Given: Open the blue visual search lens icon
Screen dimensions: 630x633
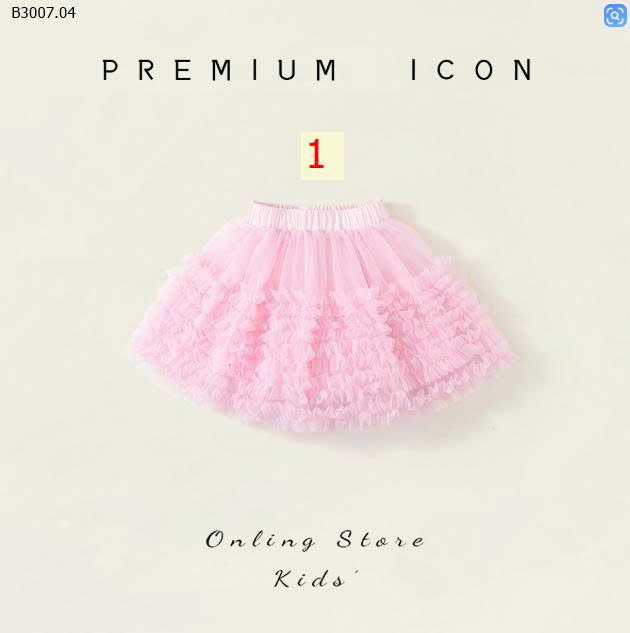Looking at the screenshot, I should (615, 16).
